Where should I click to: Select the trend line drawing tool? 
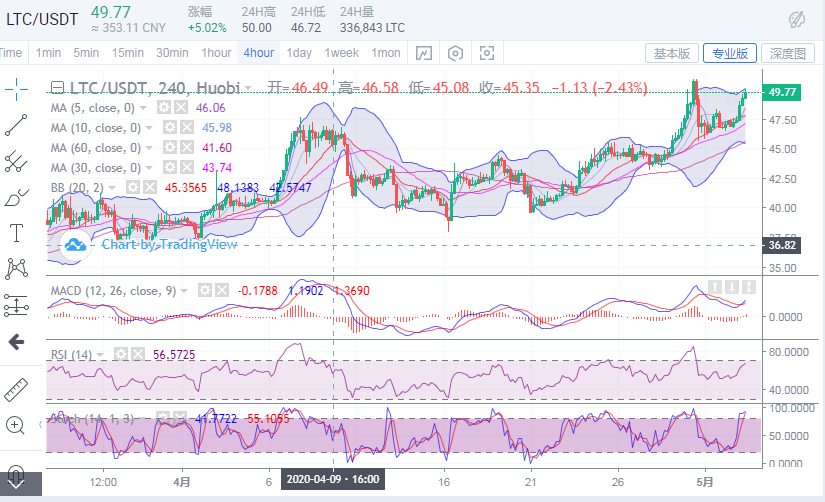16,124
